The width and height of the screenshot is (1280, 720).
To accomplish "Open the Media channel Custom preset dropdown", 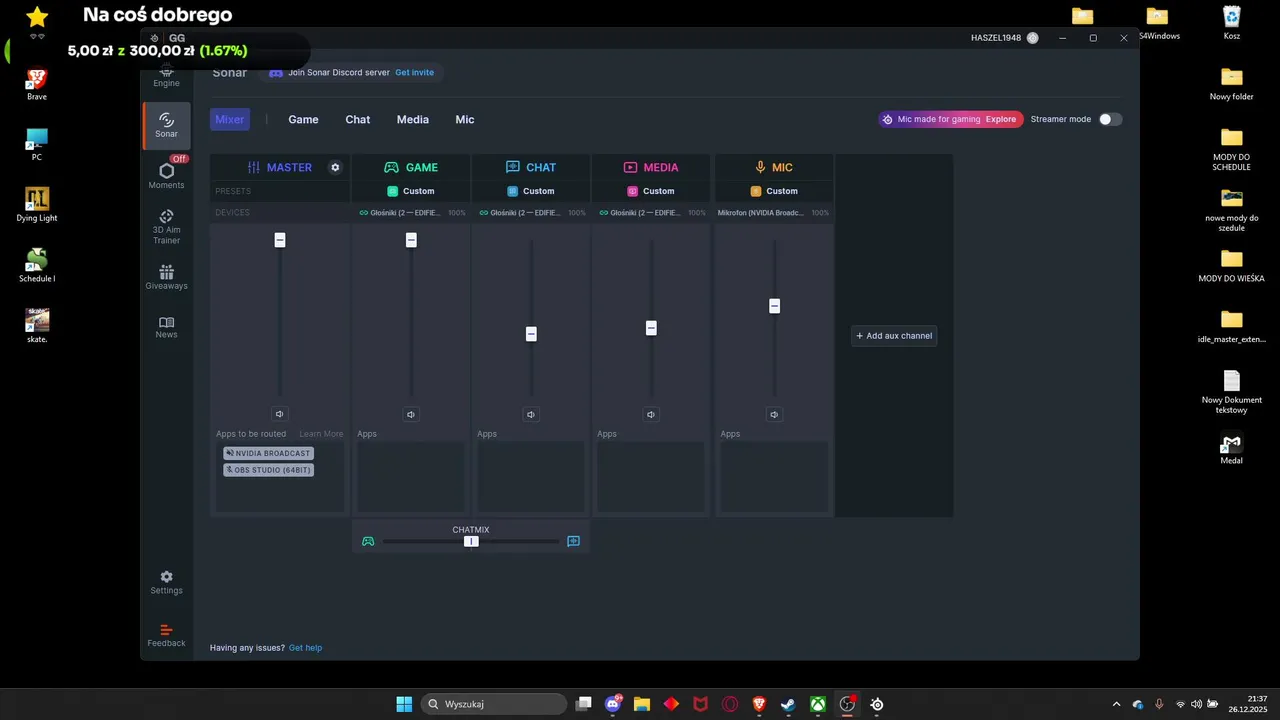I will [651, 191].
